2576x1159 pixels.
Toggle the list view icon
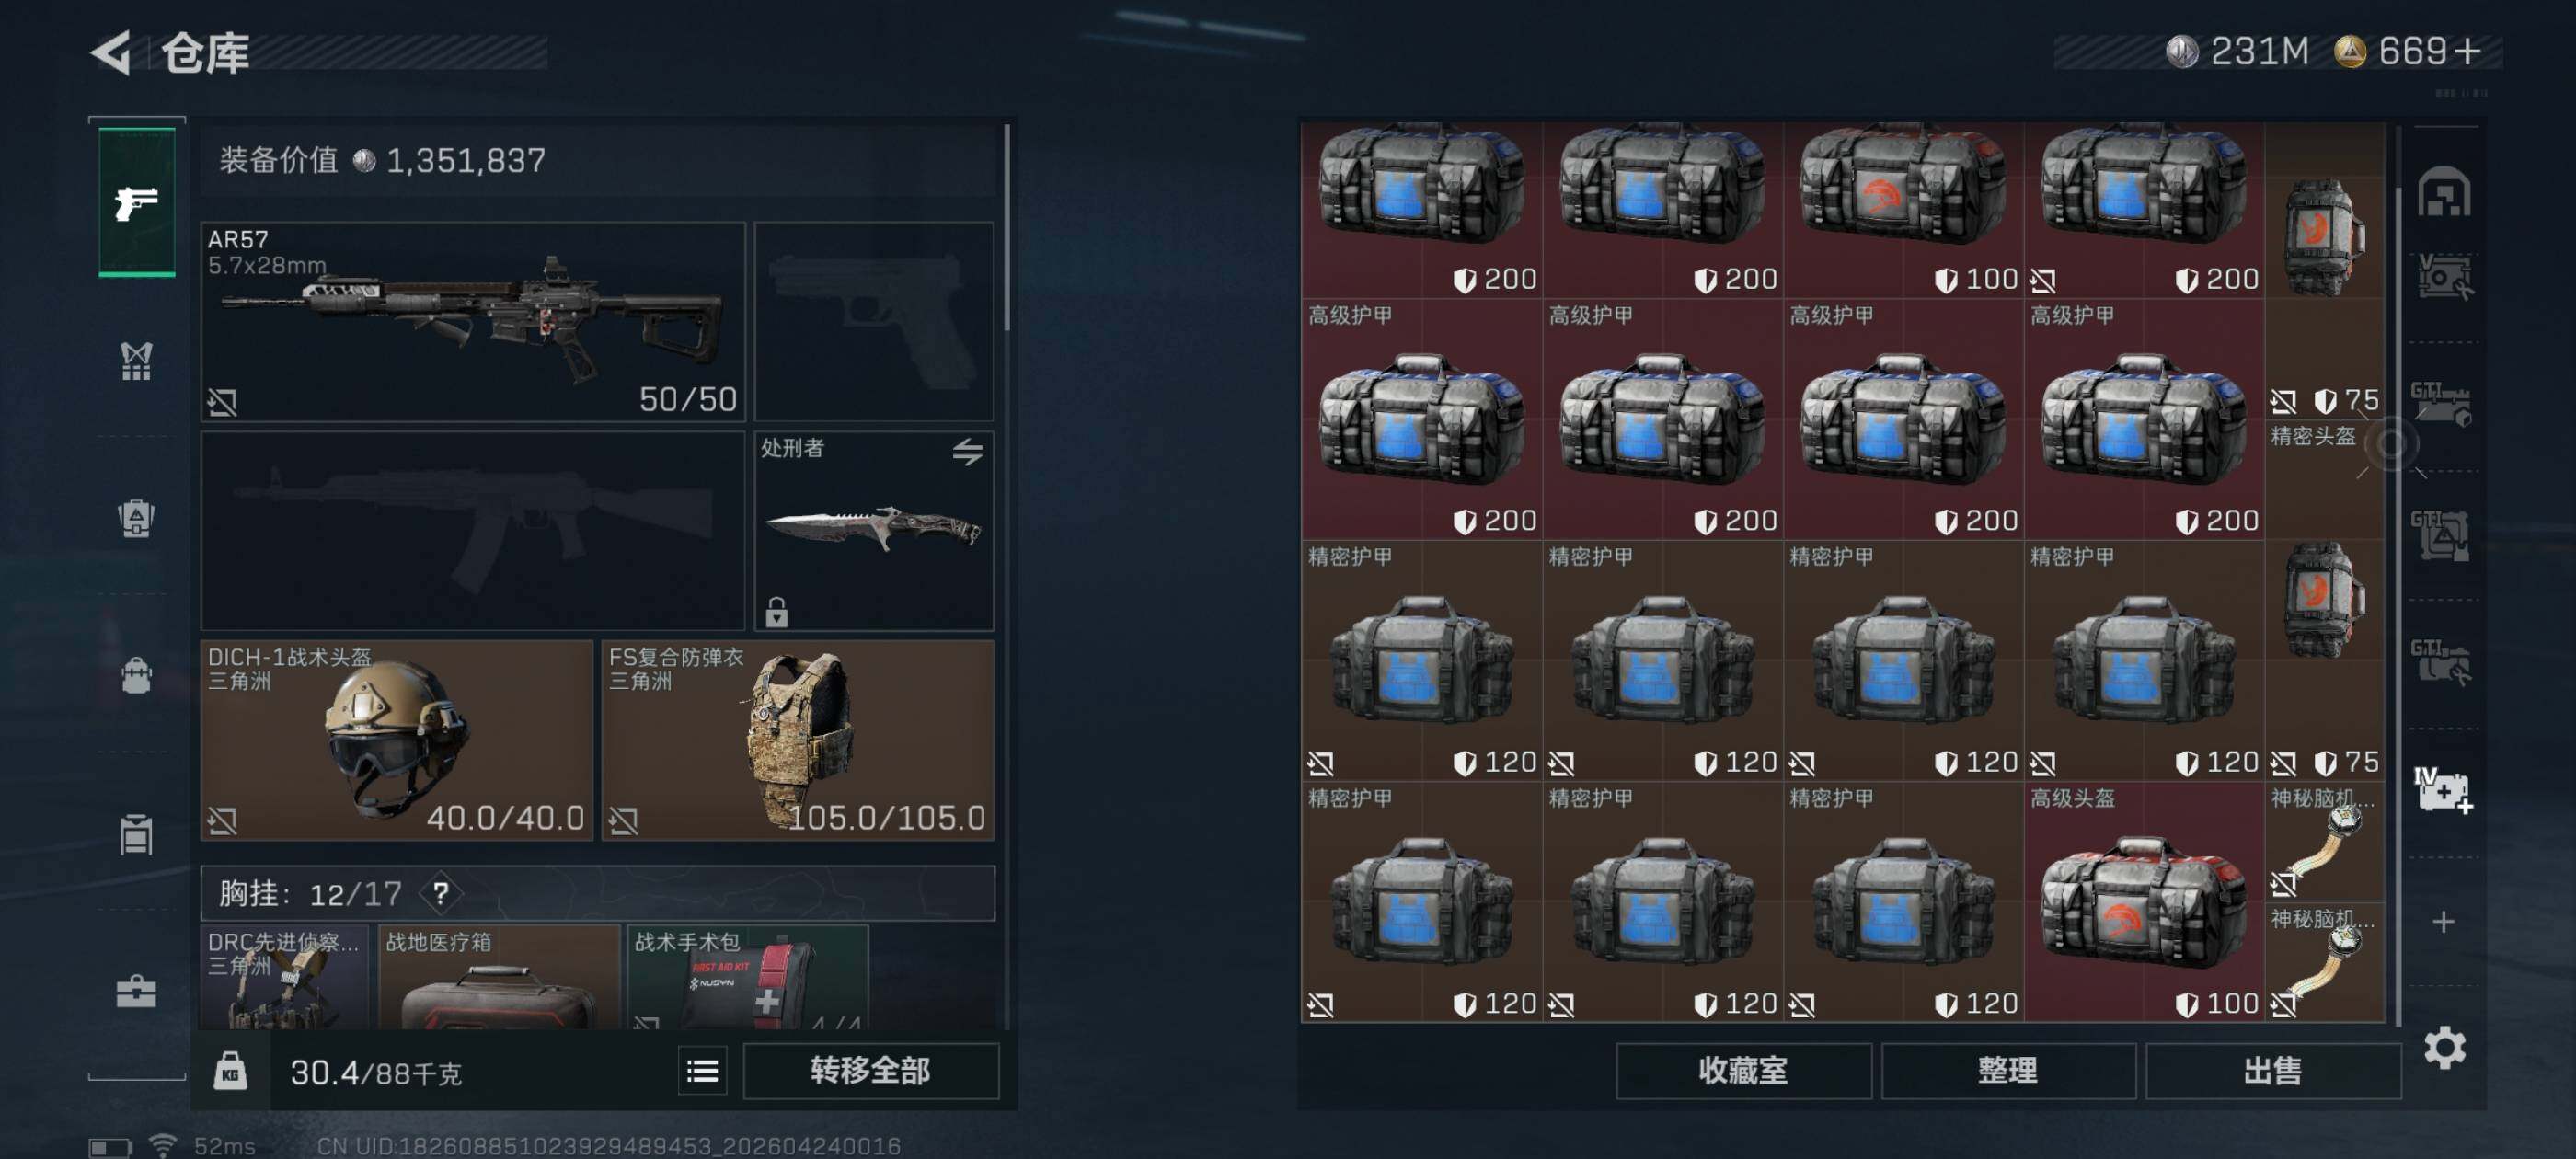pos(702,1071)
